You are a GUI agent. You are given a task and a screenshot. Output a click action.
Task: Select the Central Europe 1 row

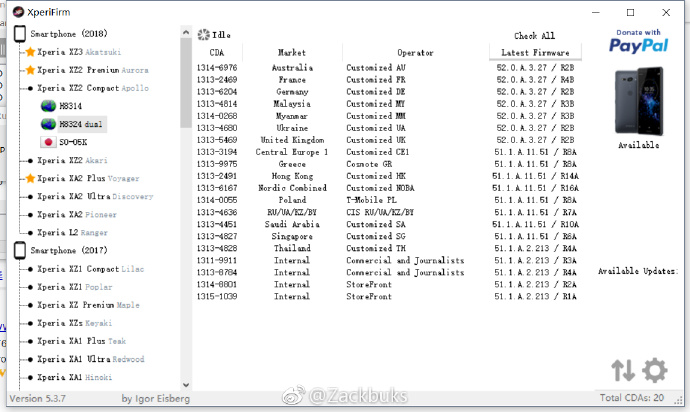pyautogui.click(x=386, y=152)
